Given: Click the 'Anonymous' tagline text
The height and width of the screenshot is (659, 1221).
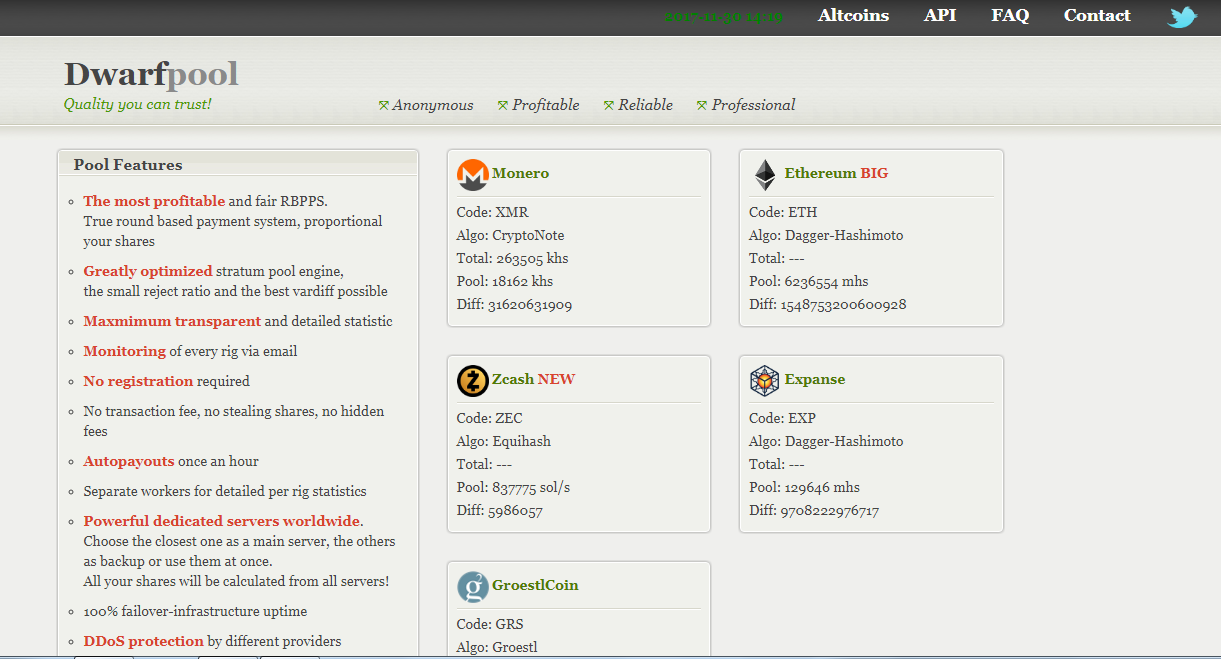Looking at the screenshot, I should tap(433, 105).
